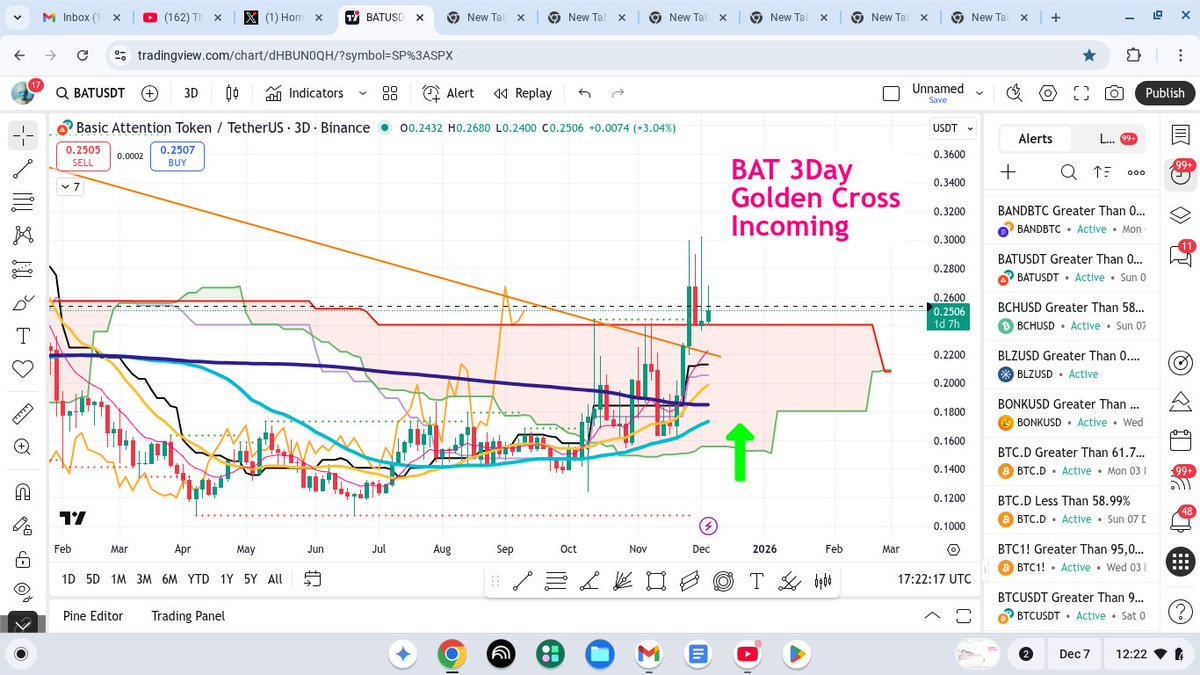Start Bar Replay mode
This screenshot has width=1200, height=675.
coord(523,93)
